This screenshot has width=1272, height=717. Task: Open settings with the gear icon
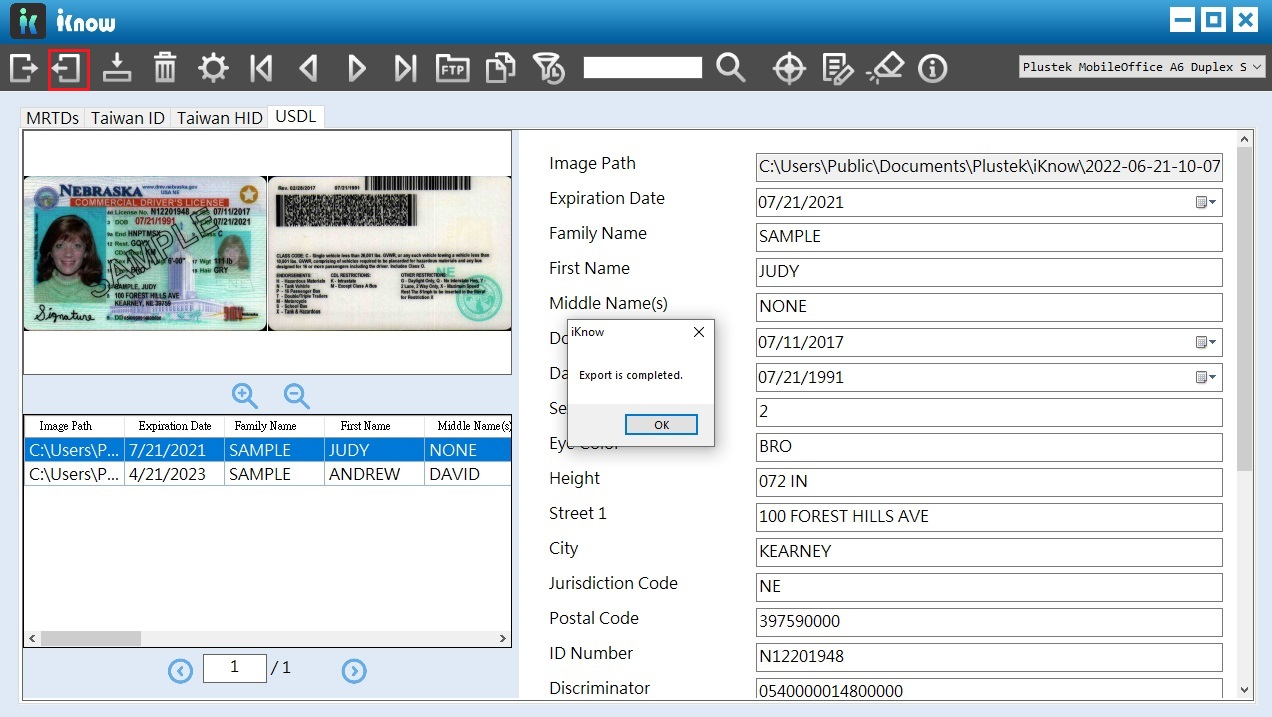click(213, 69)
